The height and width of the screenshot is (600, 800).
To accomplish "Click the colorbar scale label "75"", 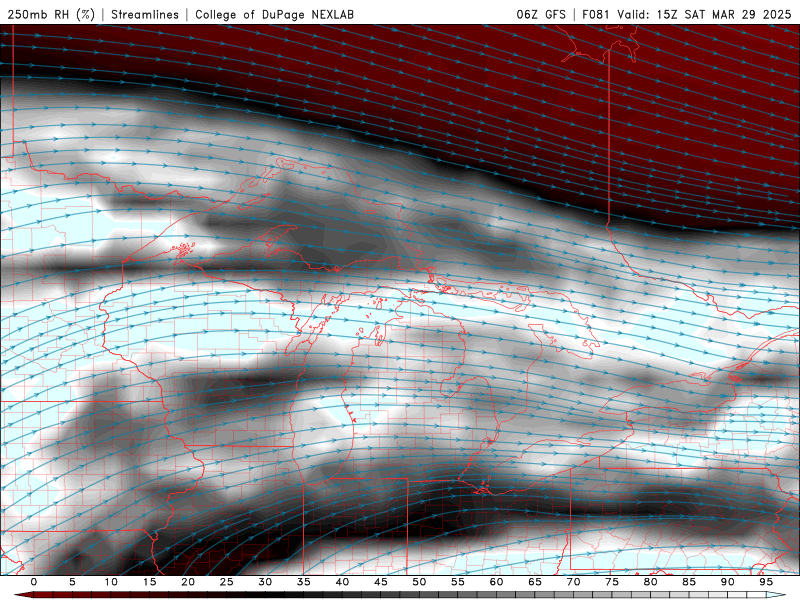I will coord(612,582).
